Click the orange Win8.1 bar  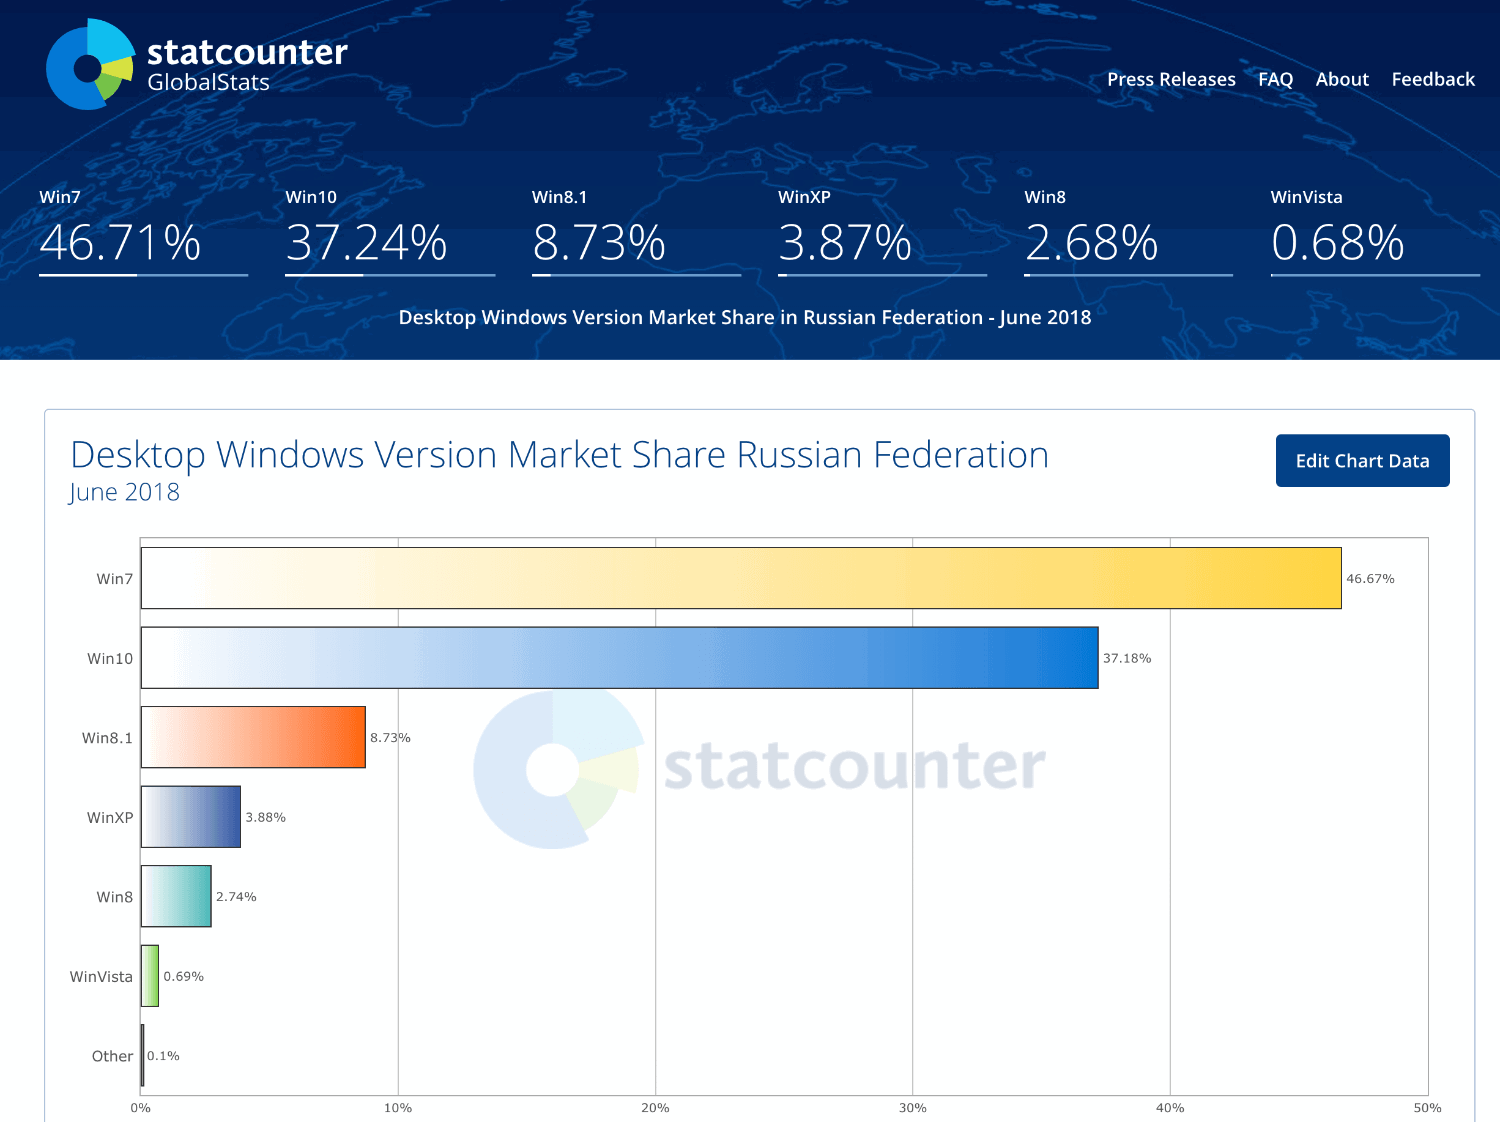(x=255, y=737)
